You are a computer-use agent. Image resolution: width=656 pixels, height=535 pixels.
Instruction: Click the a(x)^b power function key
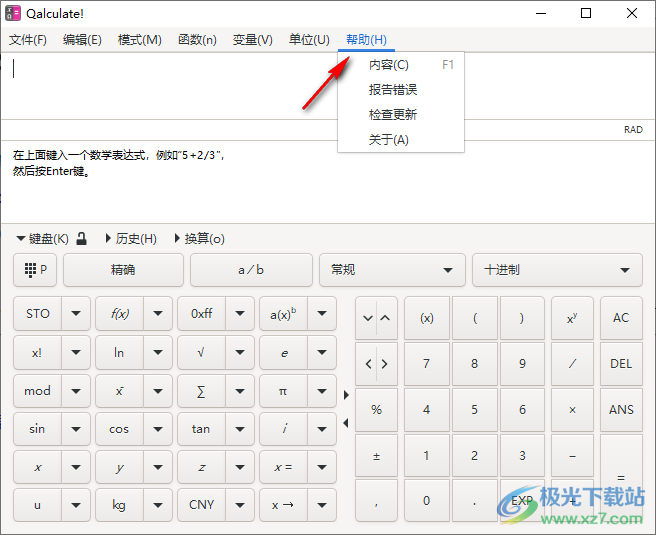[283, 314]
